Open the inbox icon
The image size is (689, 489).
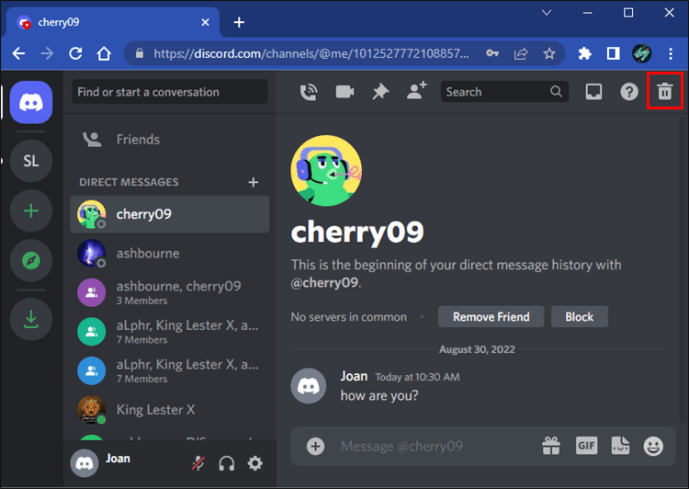(594, 92)
